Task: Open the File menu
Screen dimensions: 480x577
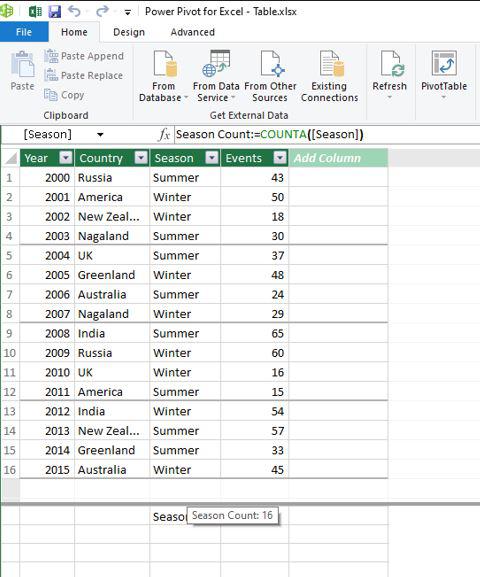Action: 24,32
